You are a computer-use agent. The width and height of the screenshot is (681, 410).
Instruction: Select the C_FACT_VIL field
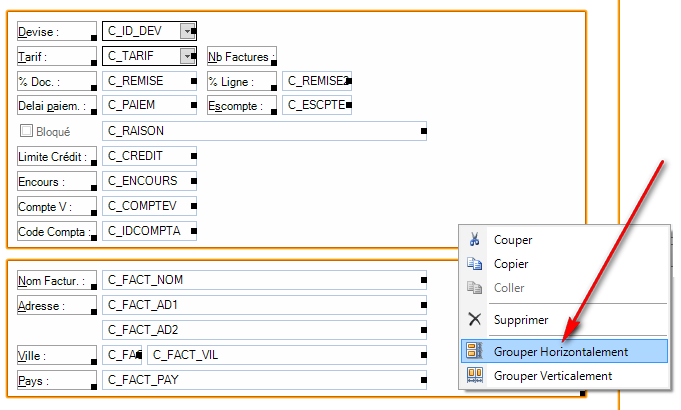286,355
